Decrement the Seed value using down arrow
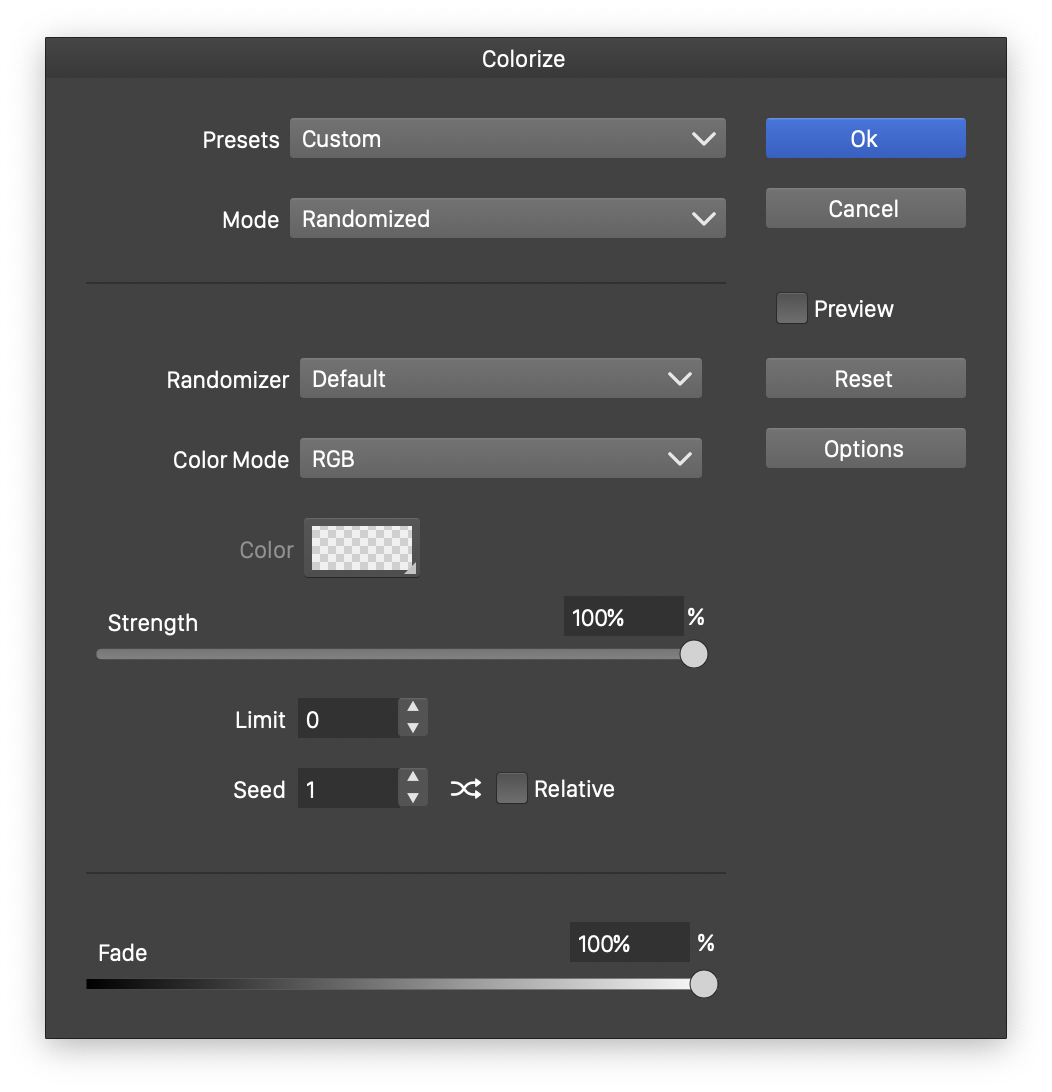 pos(413,799)
